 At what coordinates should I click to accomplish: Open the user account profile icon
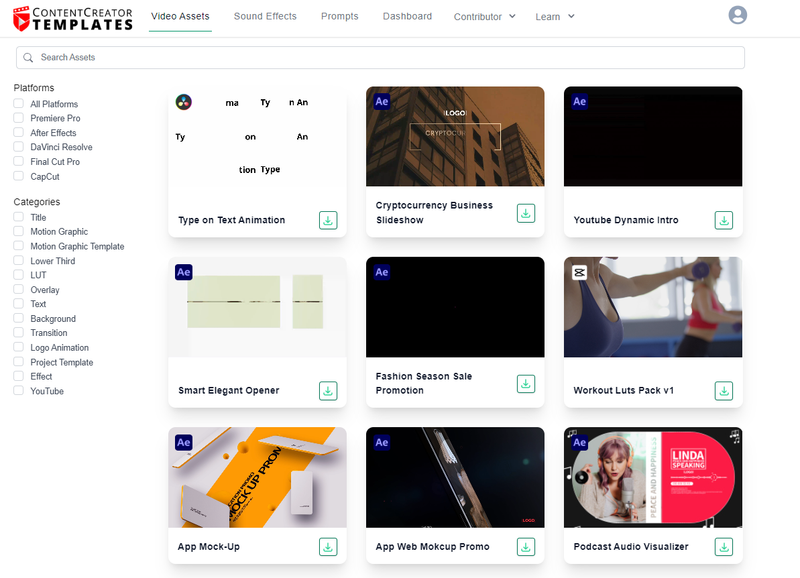coord(737,15)
